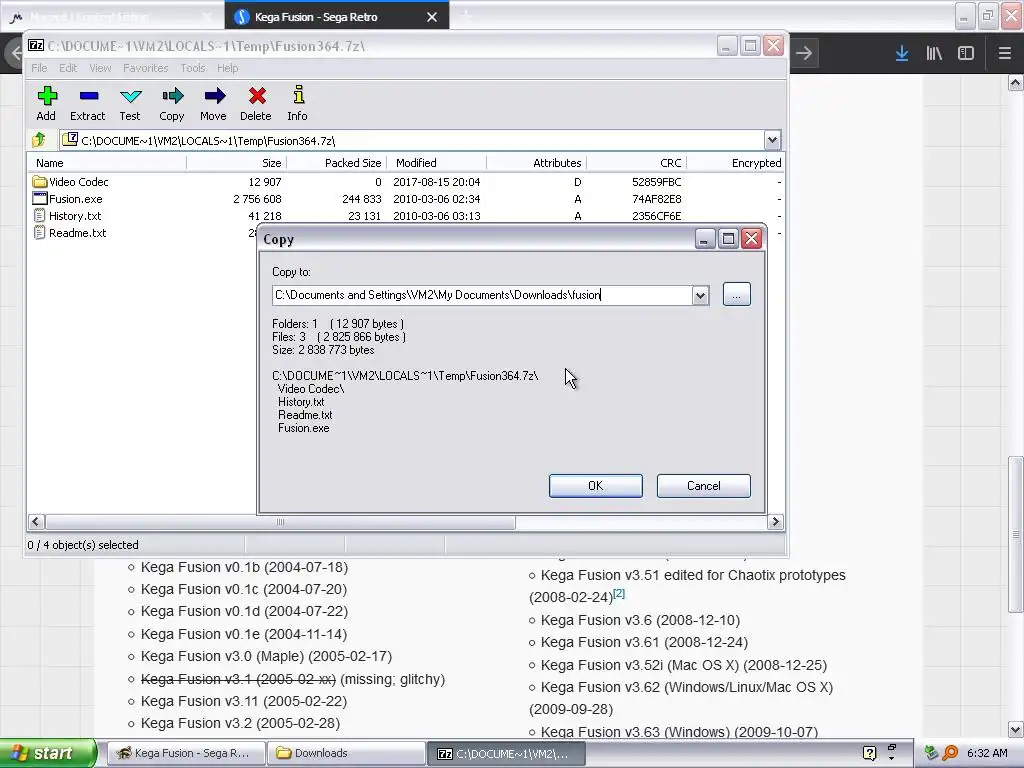The image size is (1024, 768).
Task: Run the Test archive tool
Action: click(130, 103)
